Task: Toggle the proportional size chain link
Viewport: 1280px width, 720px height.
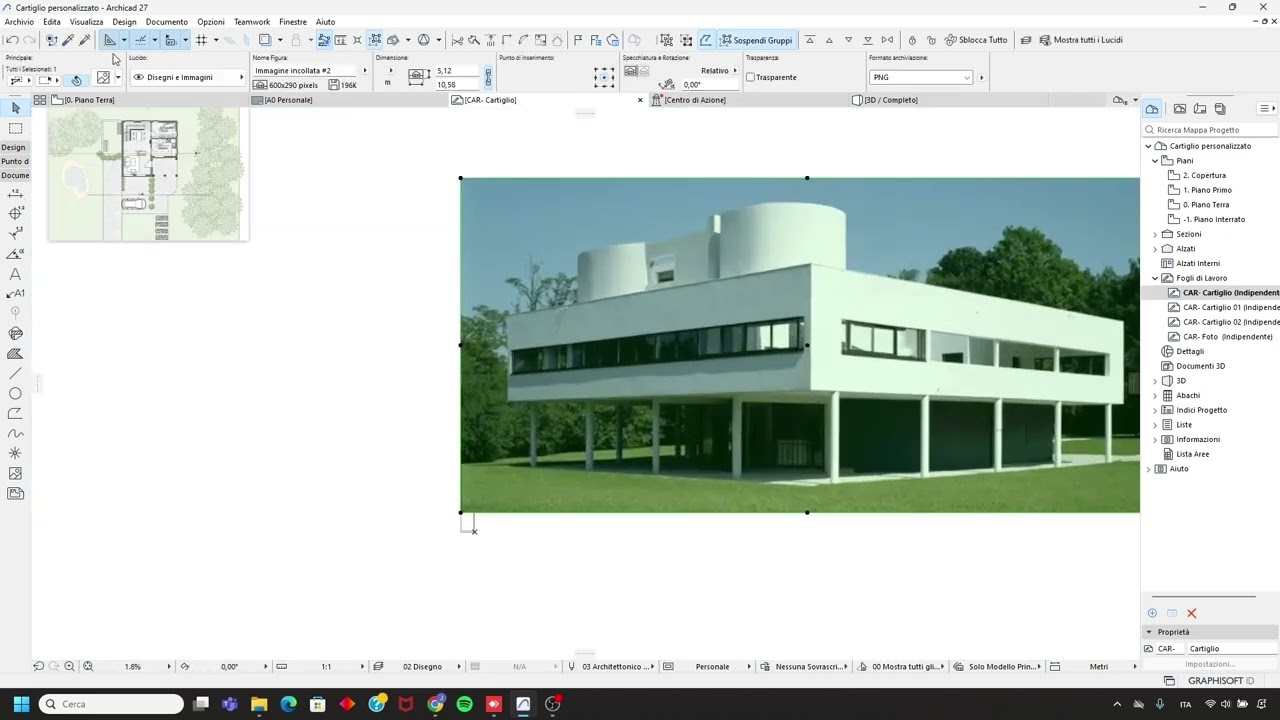Action: (x=488, y=78)
